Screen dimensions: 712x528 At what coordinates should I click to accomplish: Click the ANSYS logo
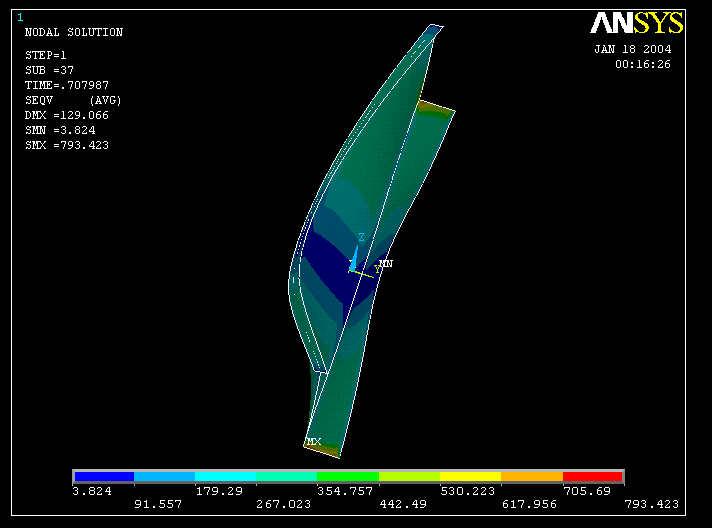[637, 23]
